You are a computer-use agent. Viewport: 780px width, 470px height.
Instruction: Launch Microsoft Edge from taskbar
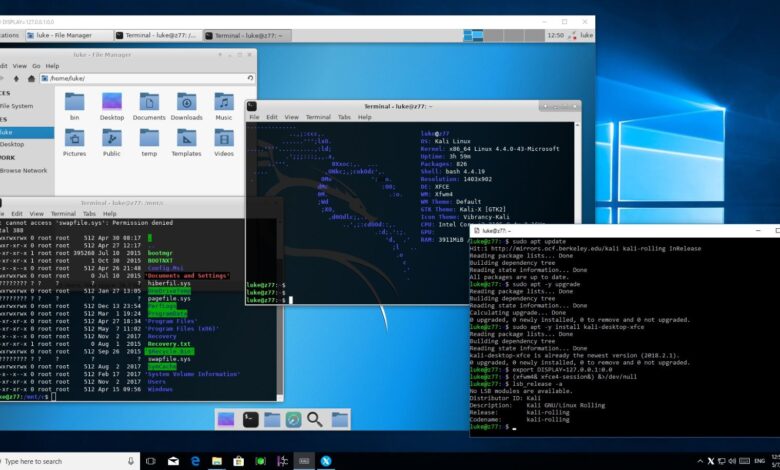[195, 461]
